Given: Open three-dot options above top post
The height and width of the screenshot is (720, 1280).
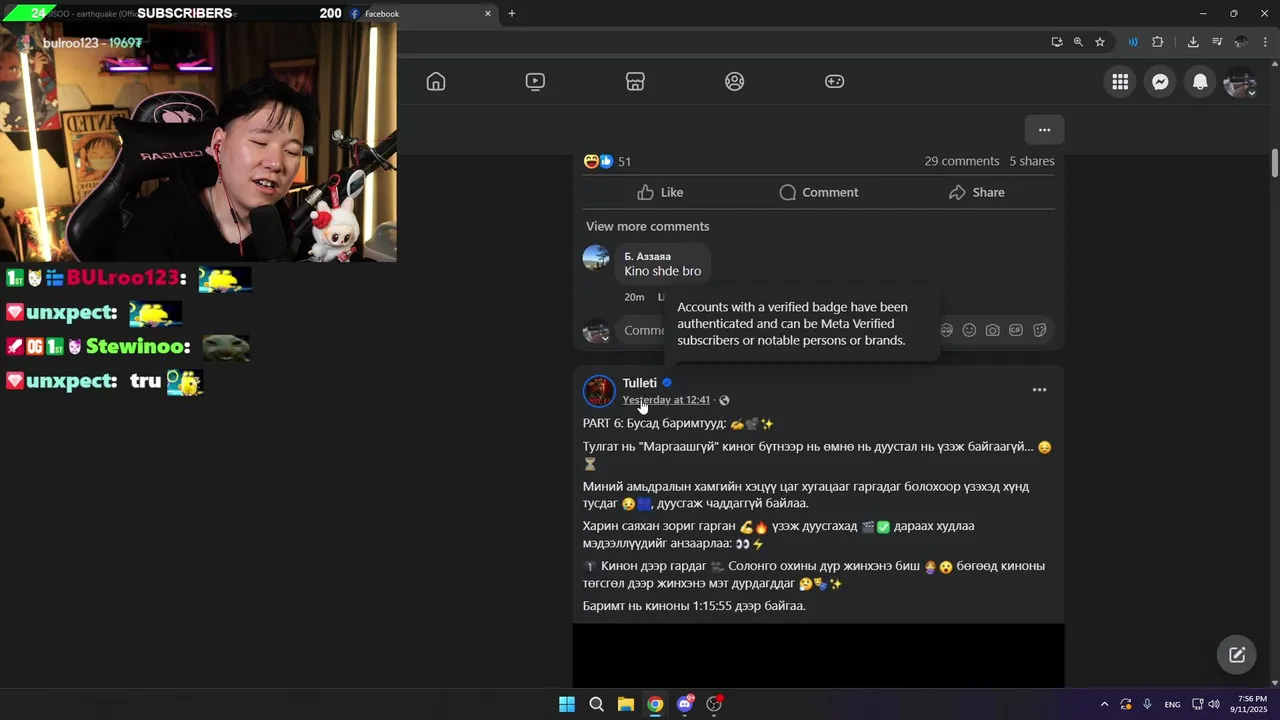Looking at the screenshot, I should tap(1044, 130).
